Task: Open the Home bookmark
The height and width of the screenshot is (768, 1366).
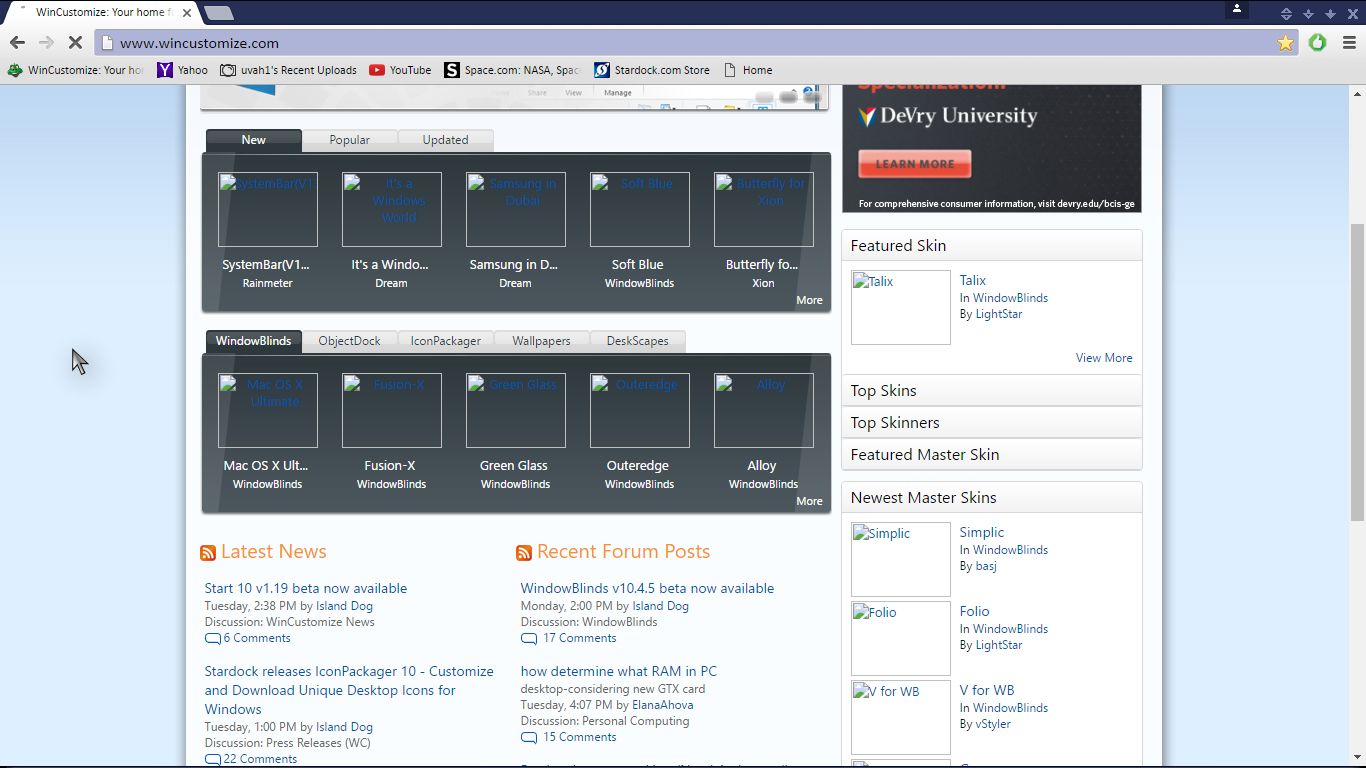Action: 747,70
